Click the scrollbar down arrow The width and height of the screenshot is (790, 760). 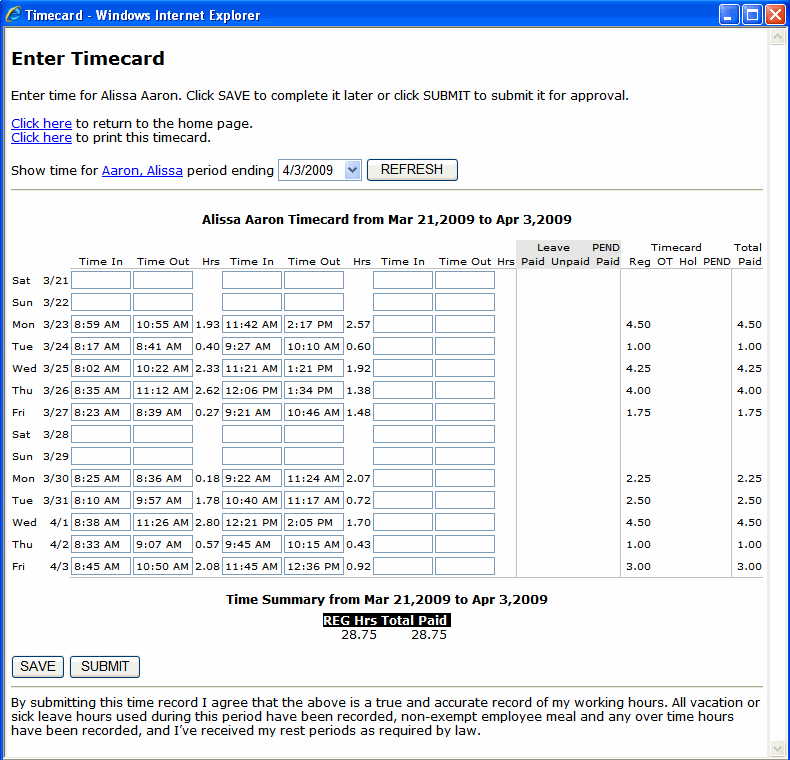tap(778, 748)
